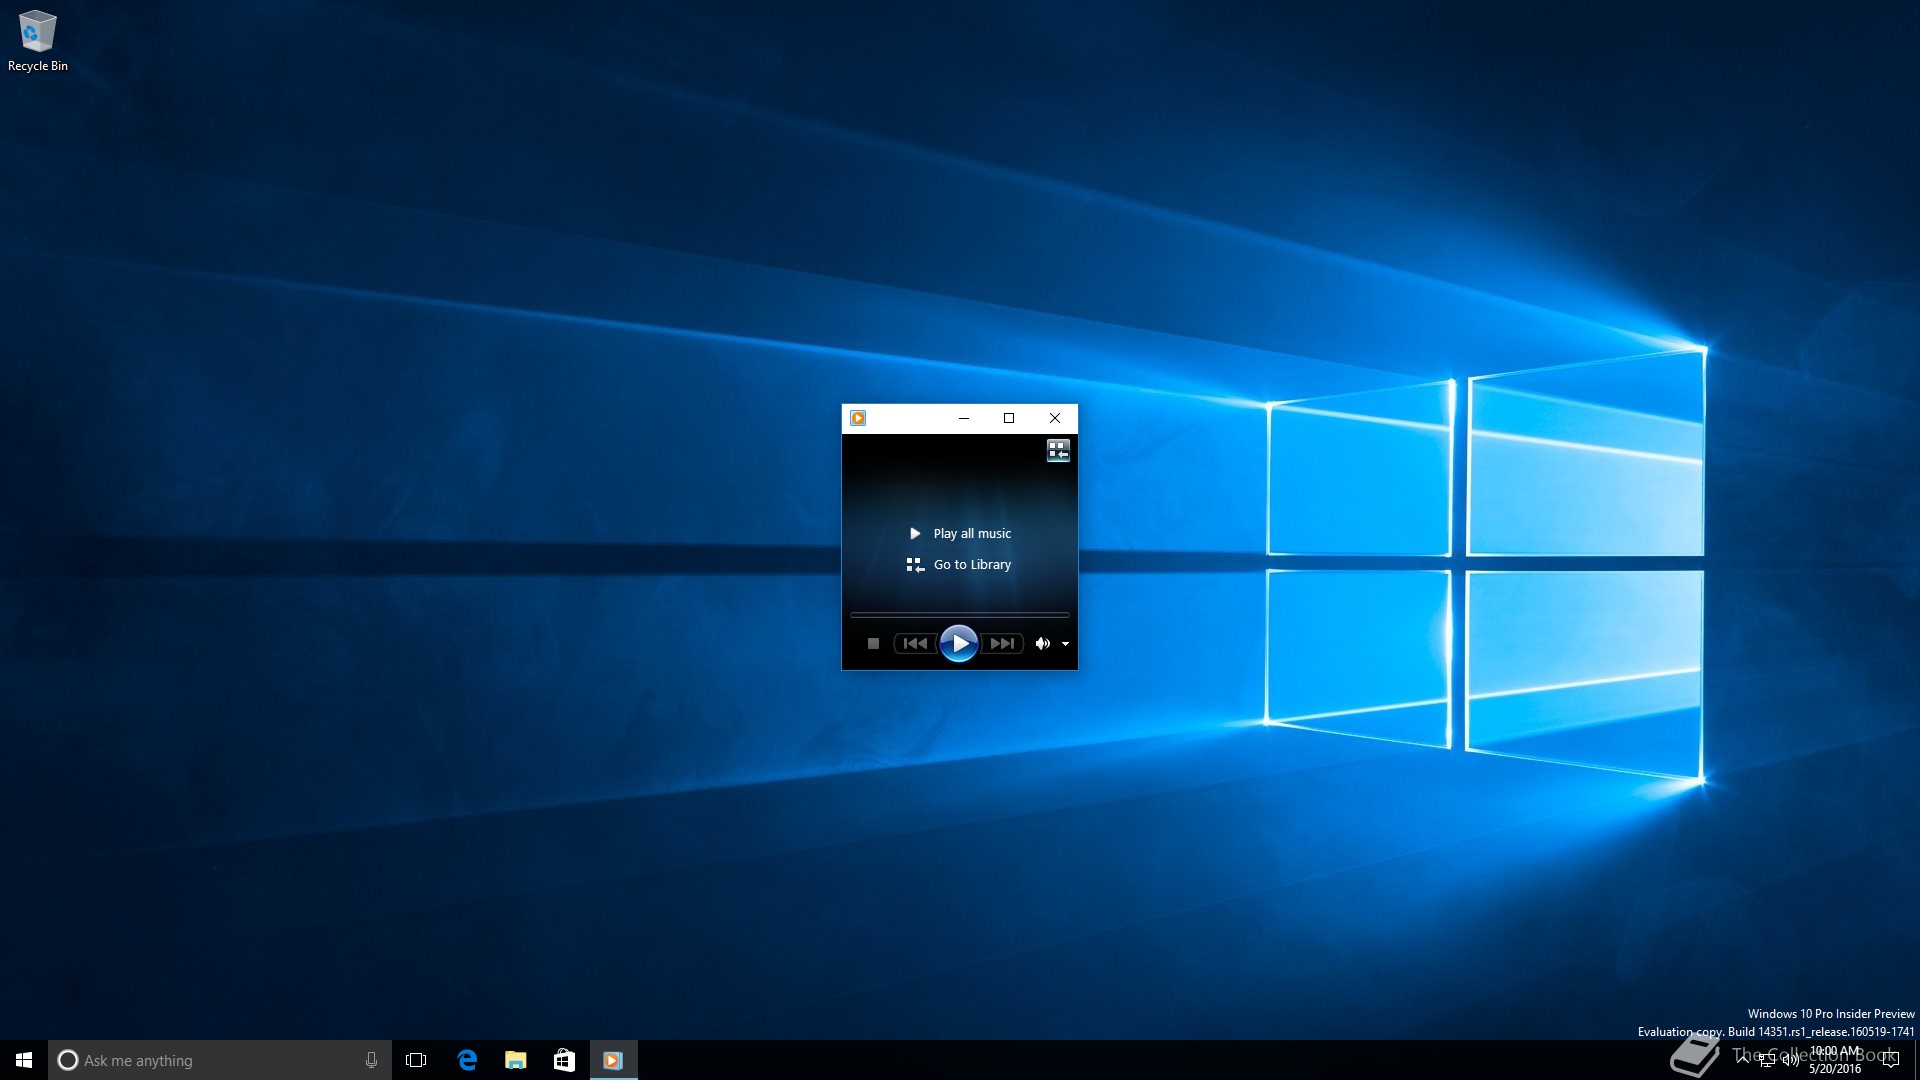Open the Recycle Bin desktop icon
This screenshot has height=1080, width=1920.
[38, 40]
